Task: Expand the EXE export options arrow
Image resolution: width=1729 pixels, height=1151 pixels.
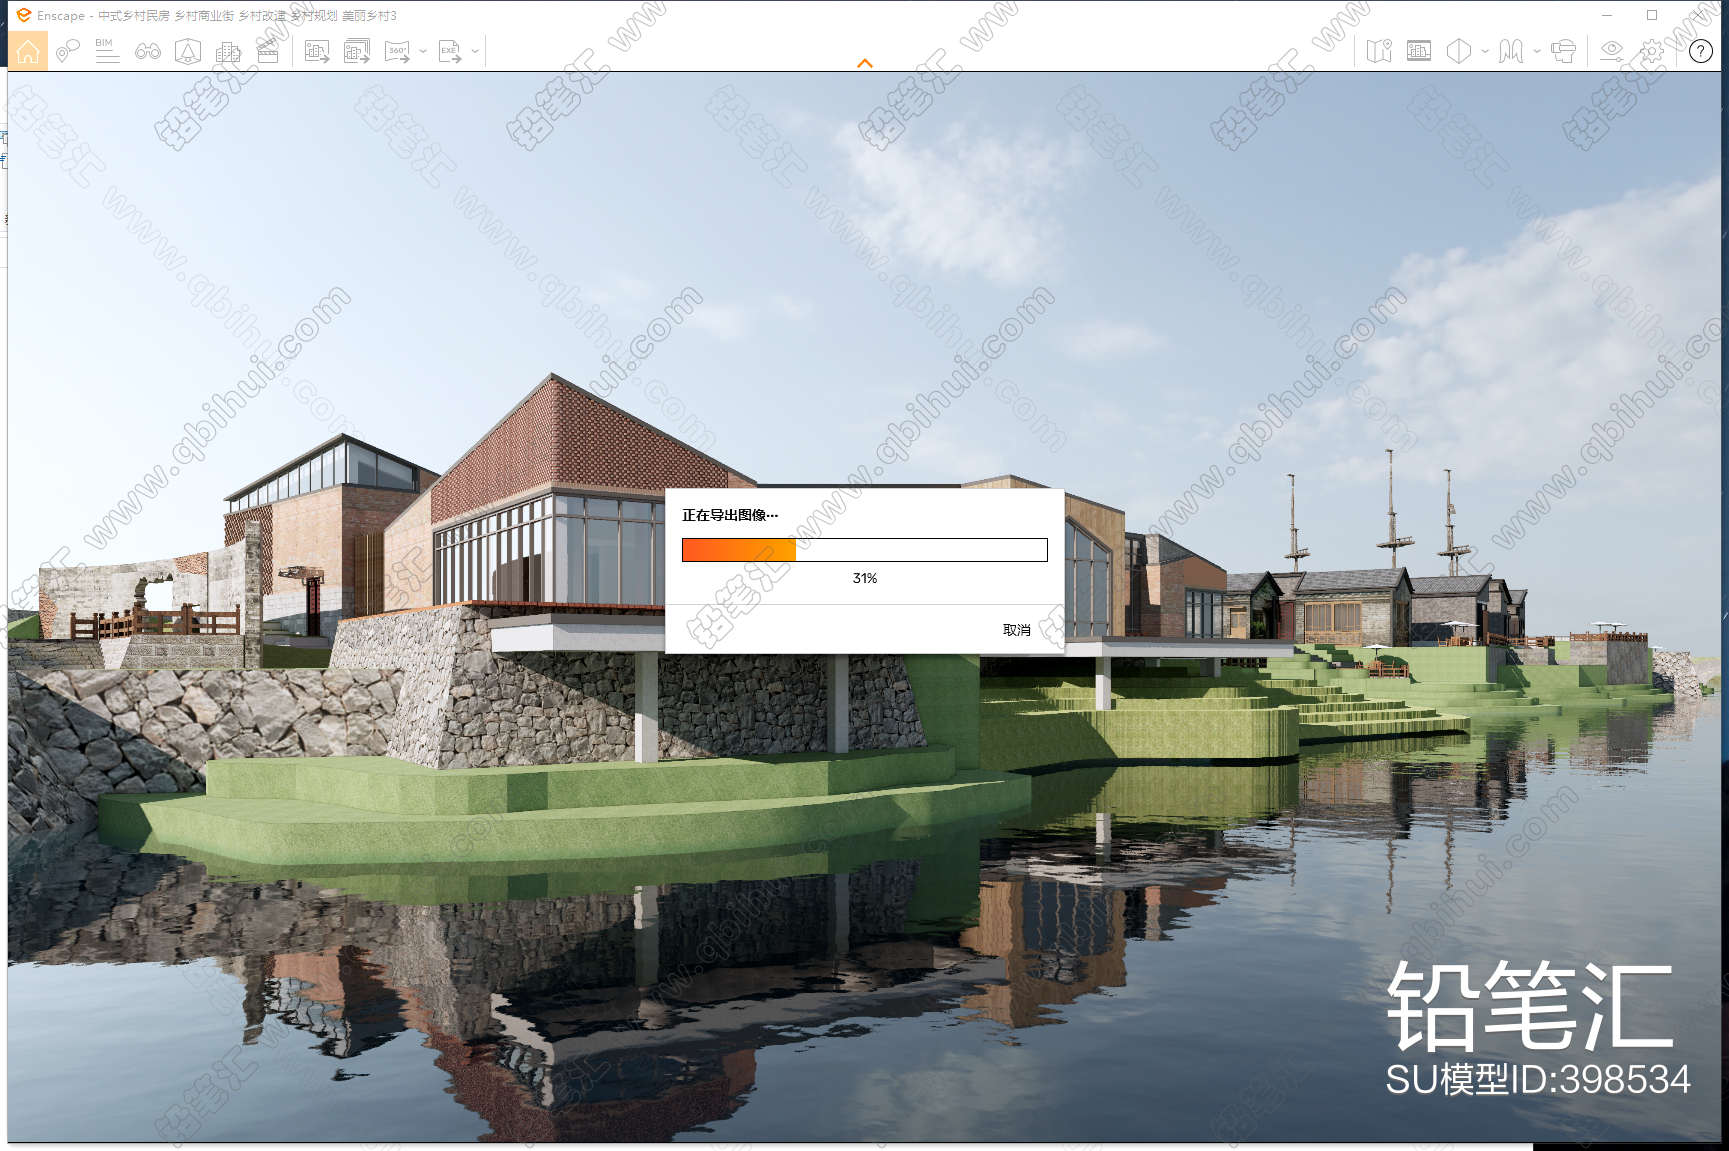Action: point(475,51)
